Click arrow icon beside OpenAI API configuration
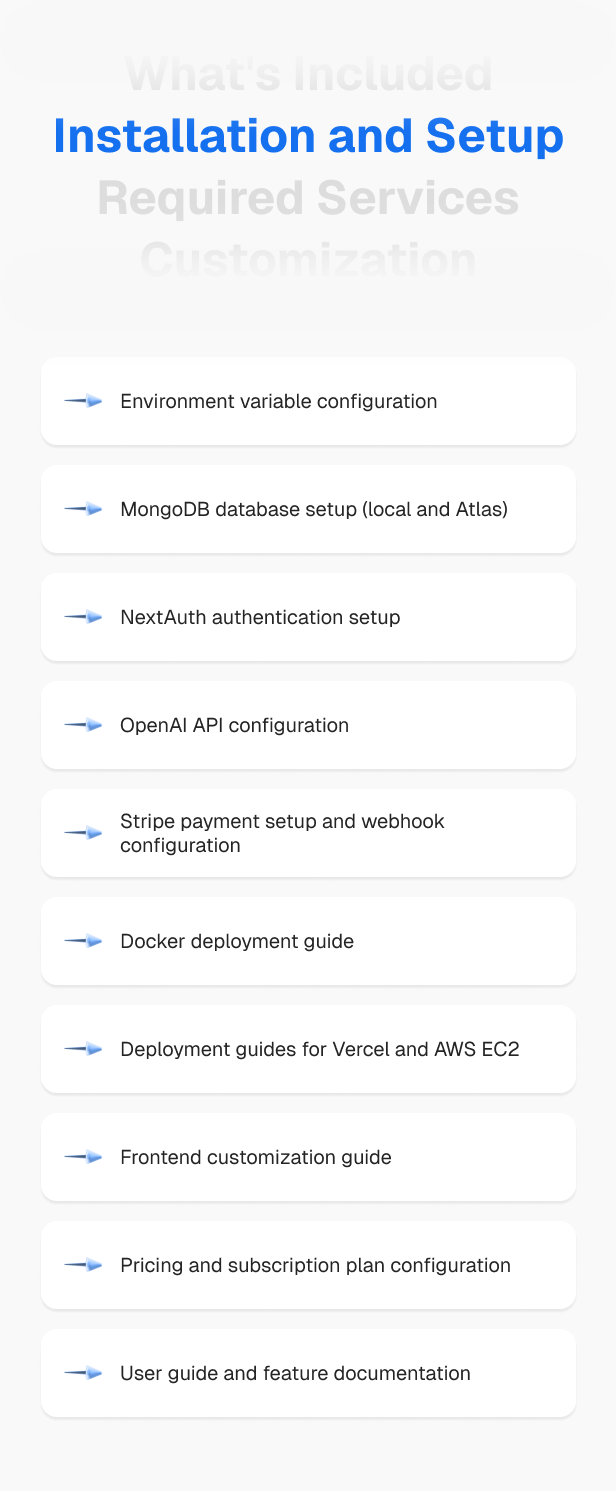The width and height of the screenshot is (616, 1491). (x=84, y=725)
